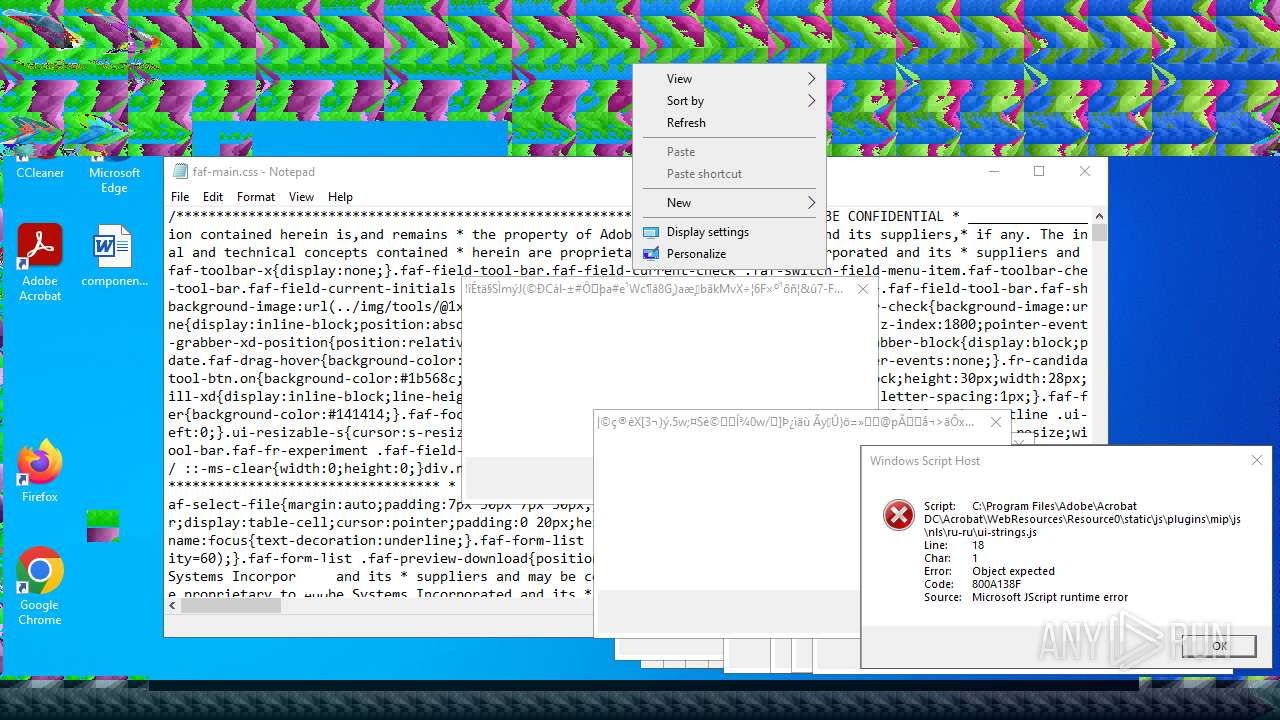Launch Firefox from the desktop
The image size is (1280, 720).
point(40,471)
